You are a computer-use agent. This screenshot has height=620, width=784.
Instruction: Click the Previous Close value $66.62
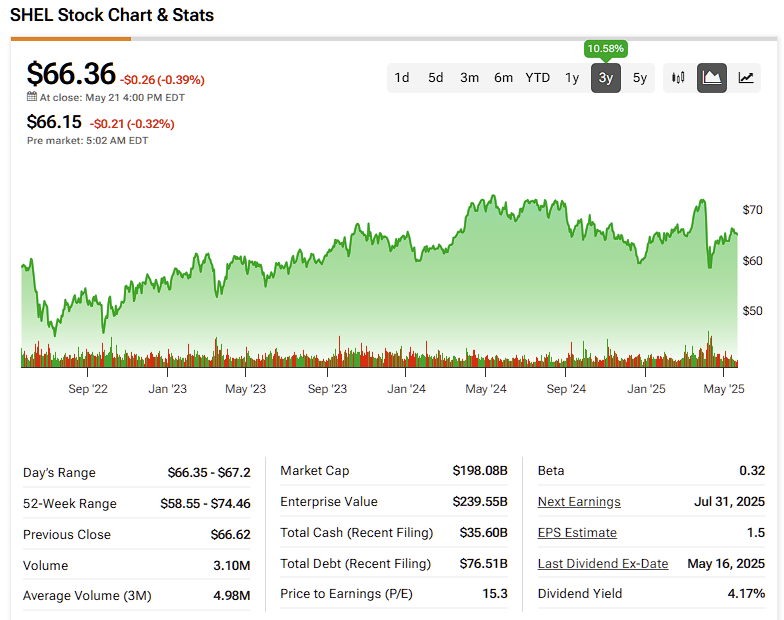point(230,534)
